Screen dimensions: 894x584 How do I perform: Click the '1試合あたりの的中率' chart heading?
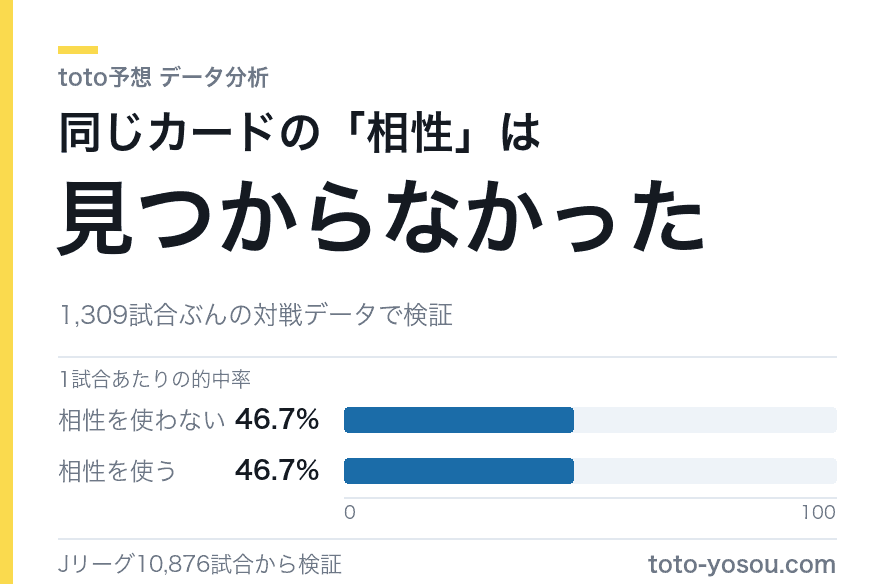coord(155,379)
